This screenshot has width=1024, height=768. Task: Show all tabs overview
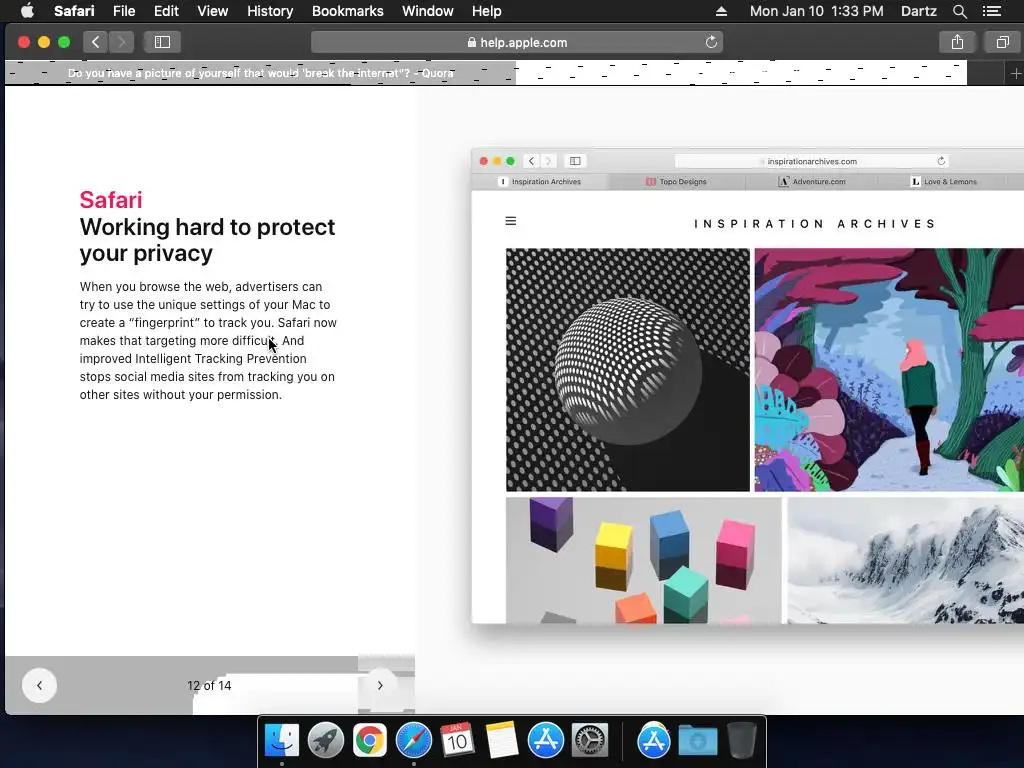click(x=1002, y=42)
